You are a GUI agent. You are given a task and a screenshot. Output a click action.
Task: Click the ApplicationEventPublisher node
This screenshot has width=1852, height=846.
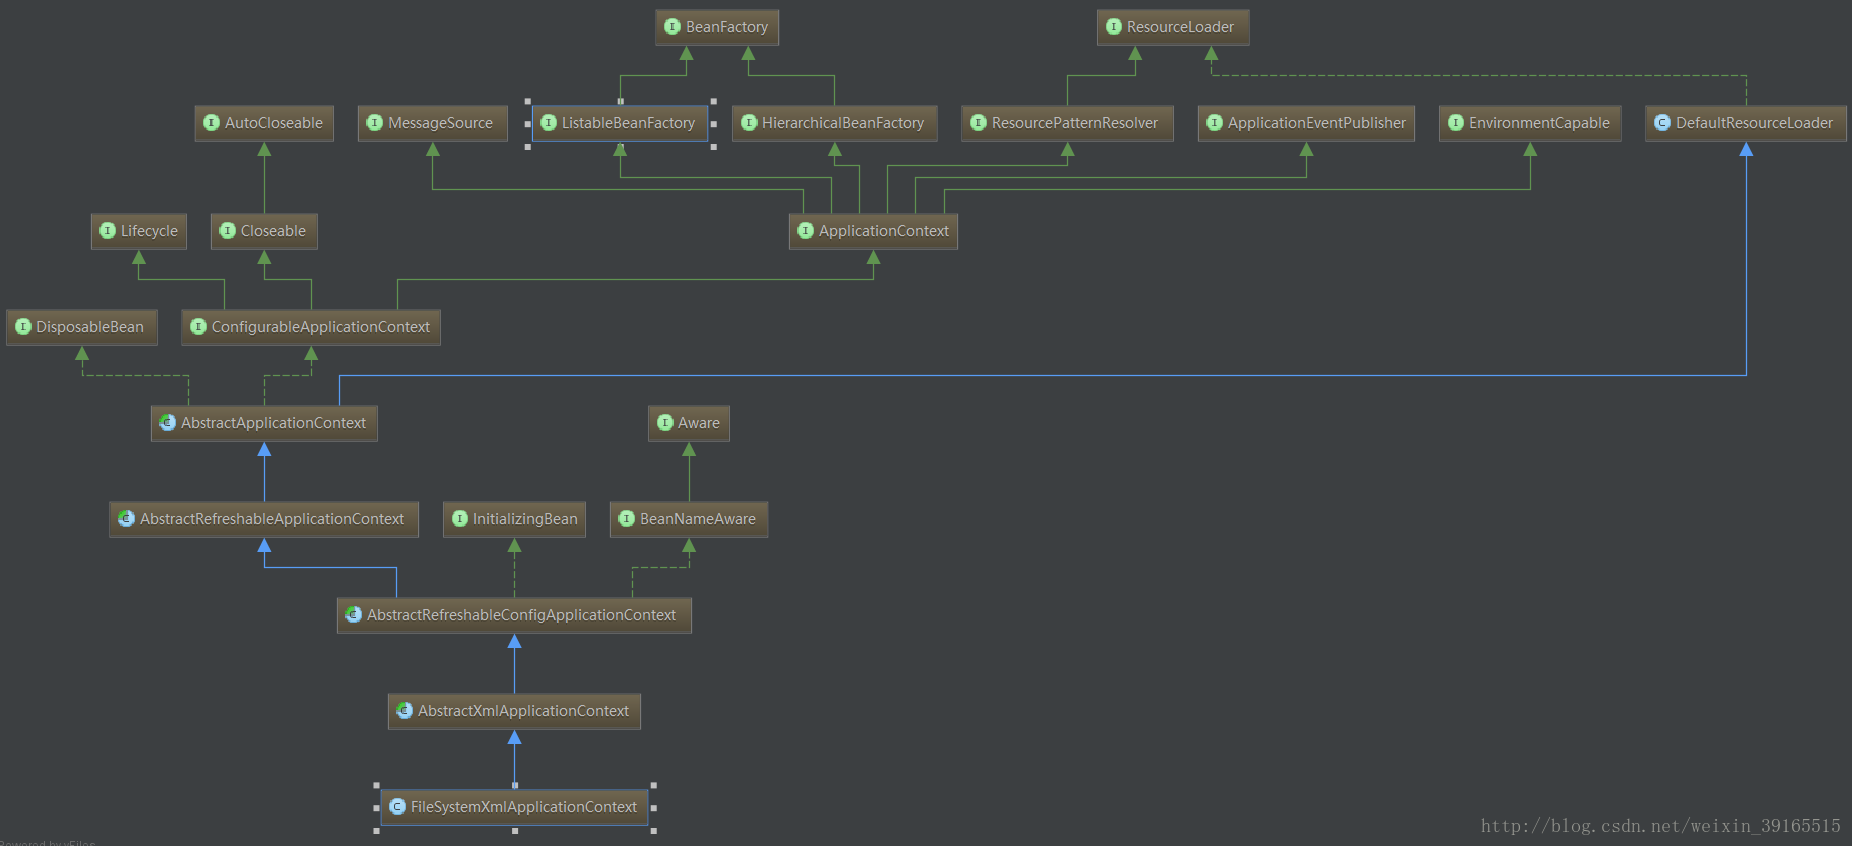[x=1306, y=123]
